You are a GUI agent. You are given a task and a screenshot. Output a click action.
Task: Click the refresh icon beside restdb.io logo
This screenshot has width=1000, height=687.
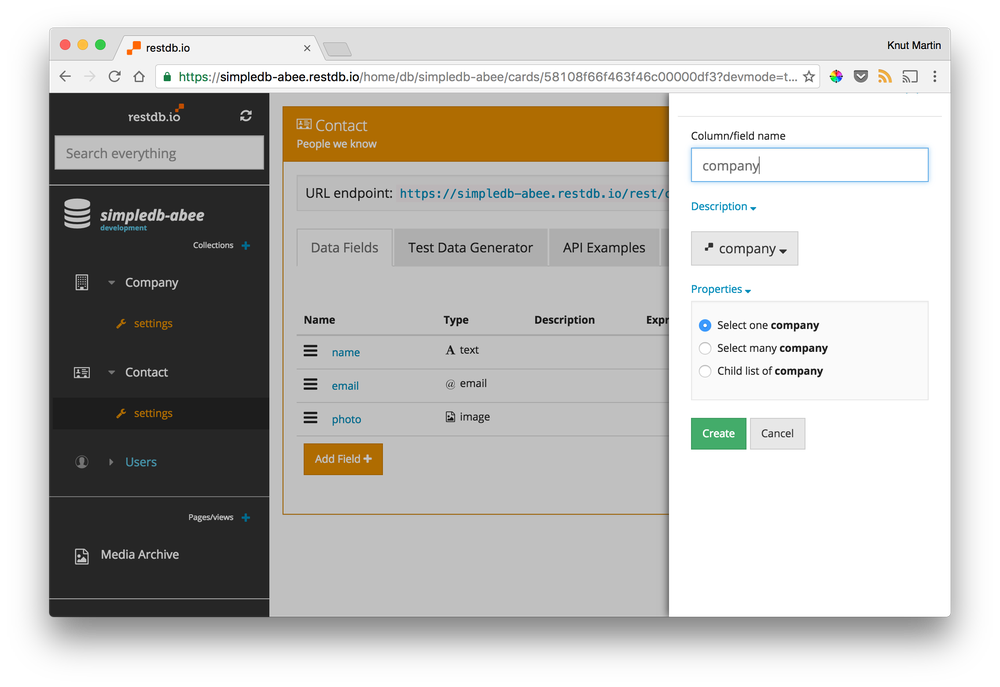point(246,115)
